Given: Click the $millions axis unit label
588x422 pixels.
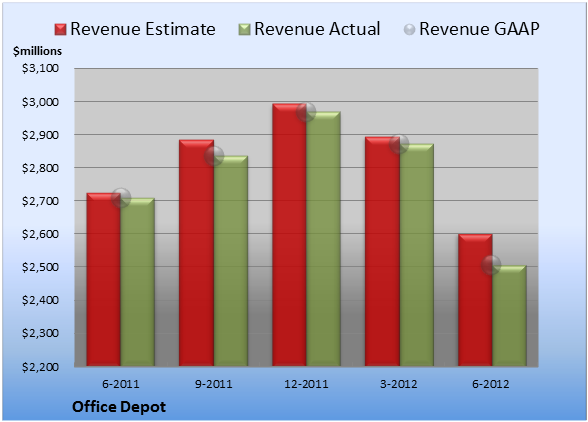Looking at the screenshot, I should pyautogui.click(x=37, y=51).
